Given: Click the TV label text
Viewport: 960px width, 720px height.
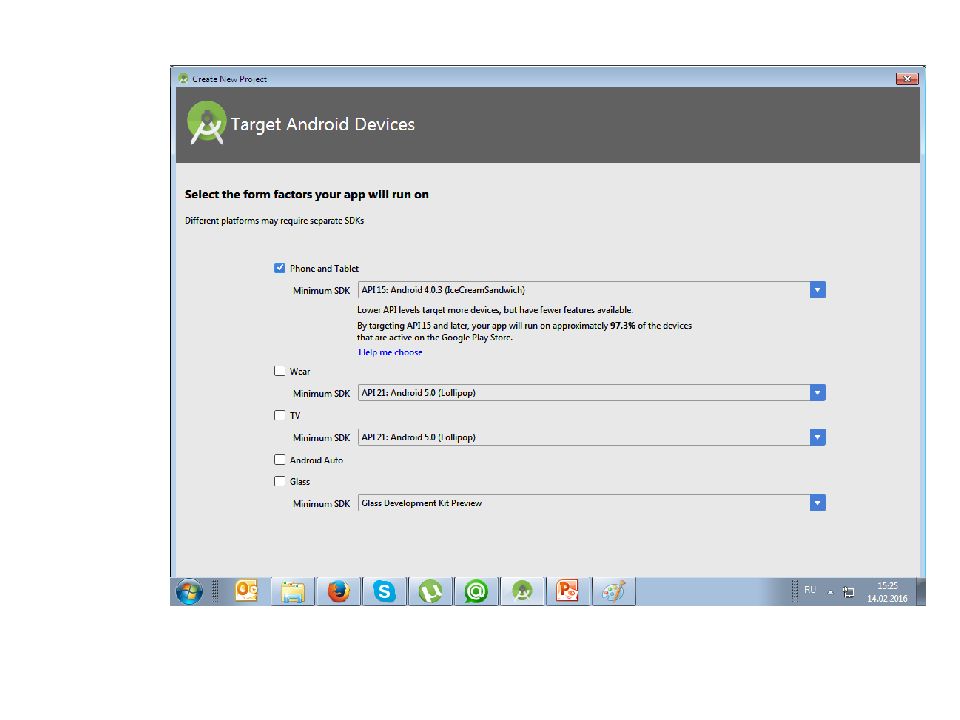Looking at the screenshot, I should (295, 416).
